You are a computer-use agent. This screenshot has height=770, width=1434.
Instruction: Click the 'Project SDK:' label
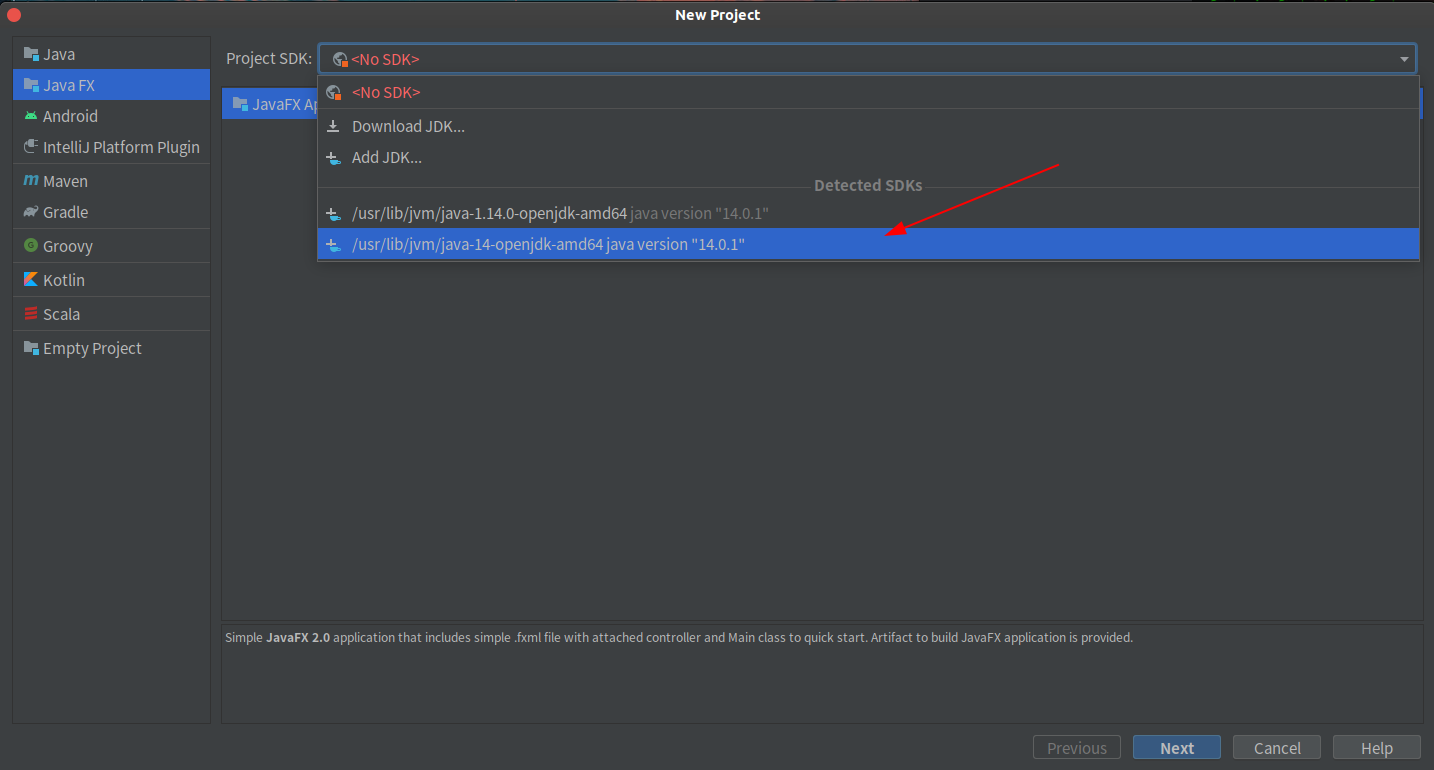tap(269, 59)
